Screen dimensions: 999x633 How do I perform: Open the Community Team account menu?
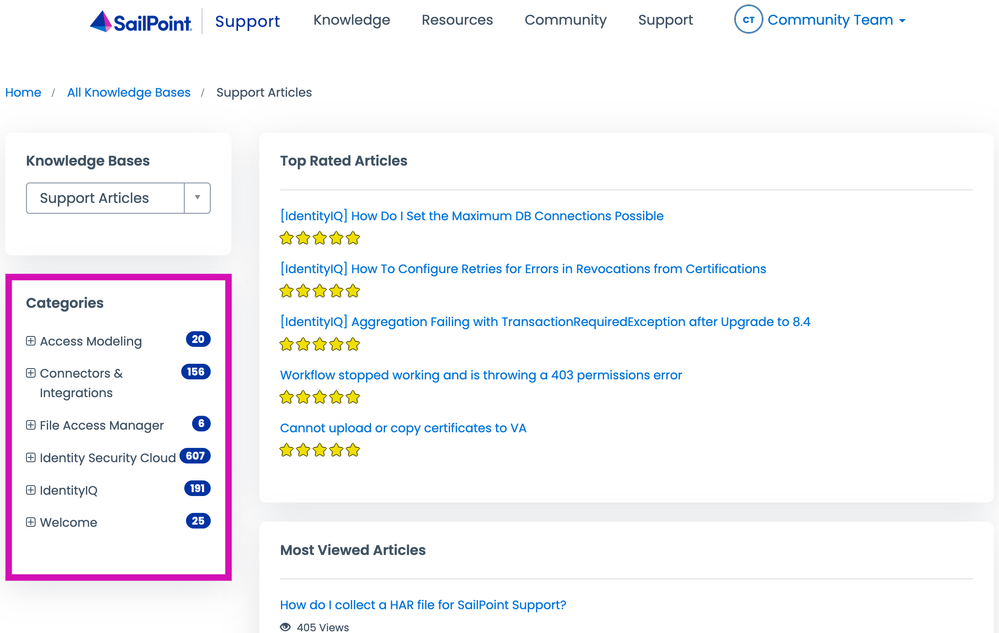tap(836, 20)
